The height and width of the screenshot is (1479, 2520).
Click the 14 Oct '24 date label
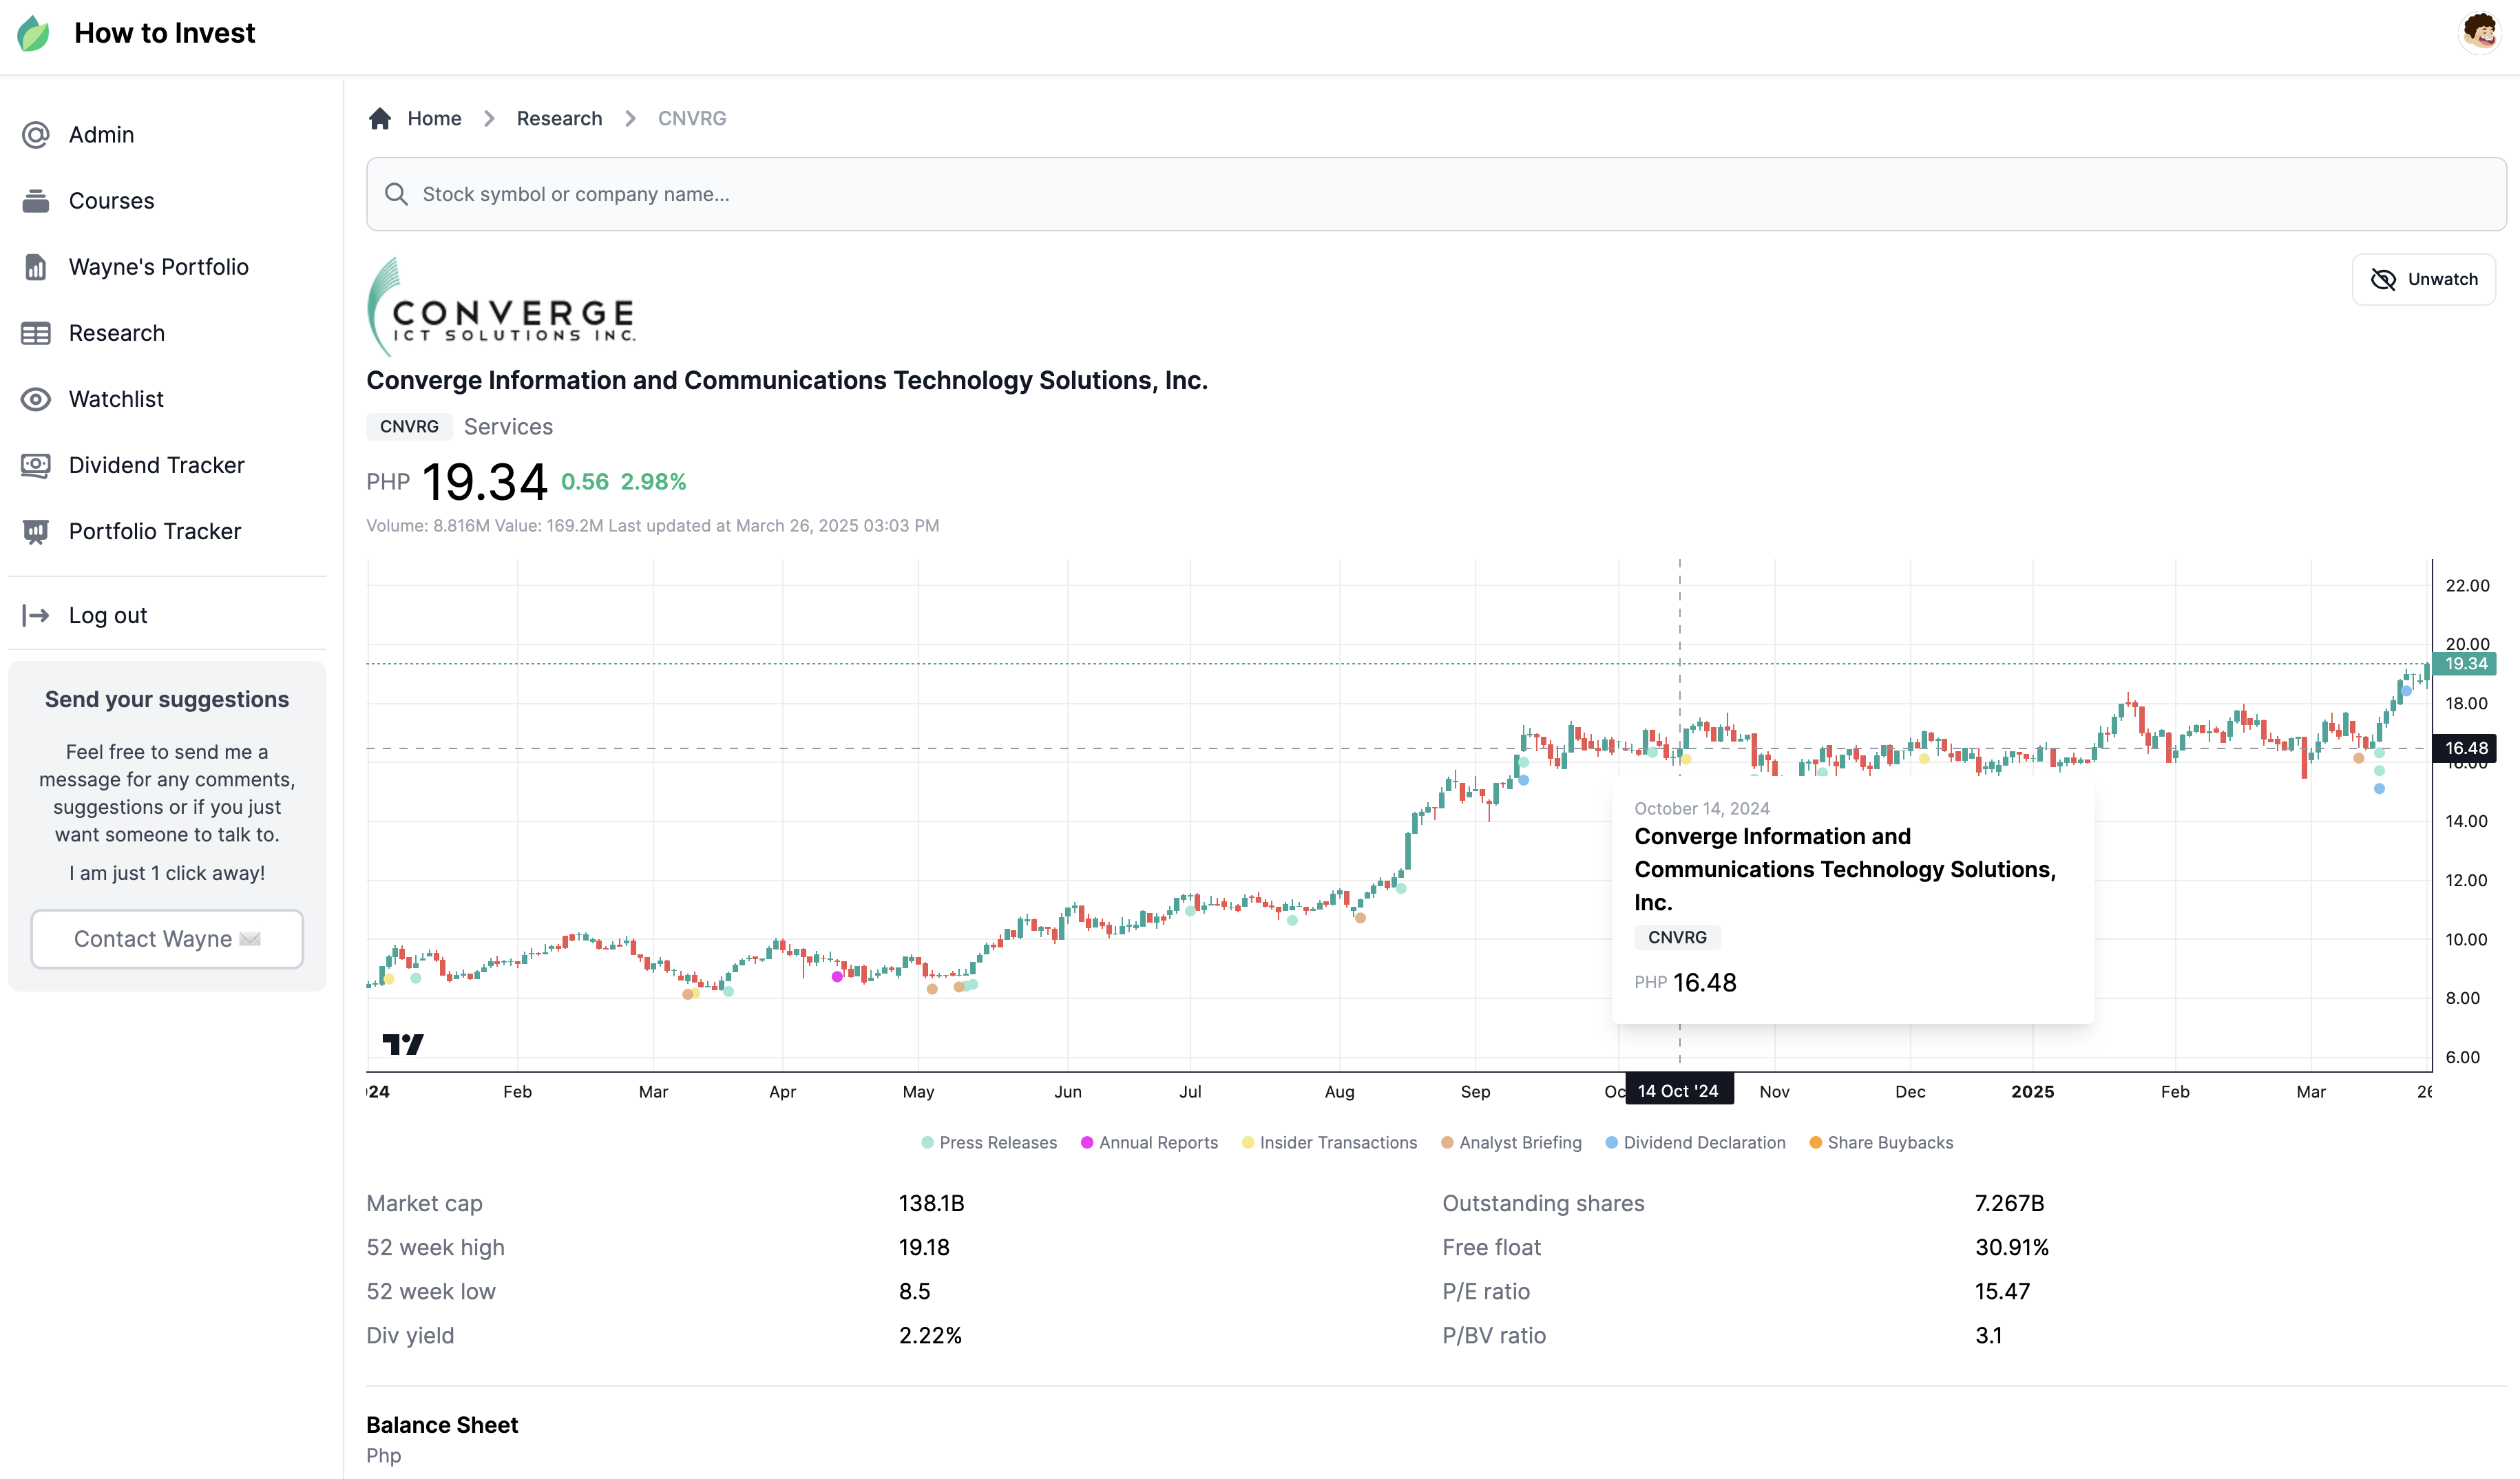1679,1091
